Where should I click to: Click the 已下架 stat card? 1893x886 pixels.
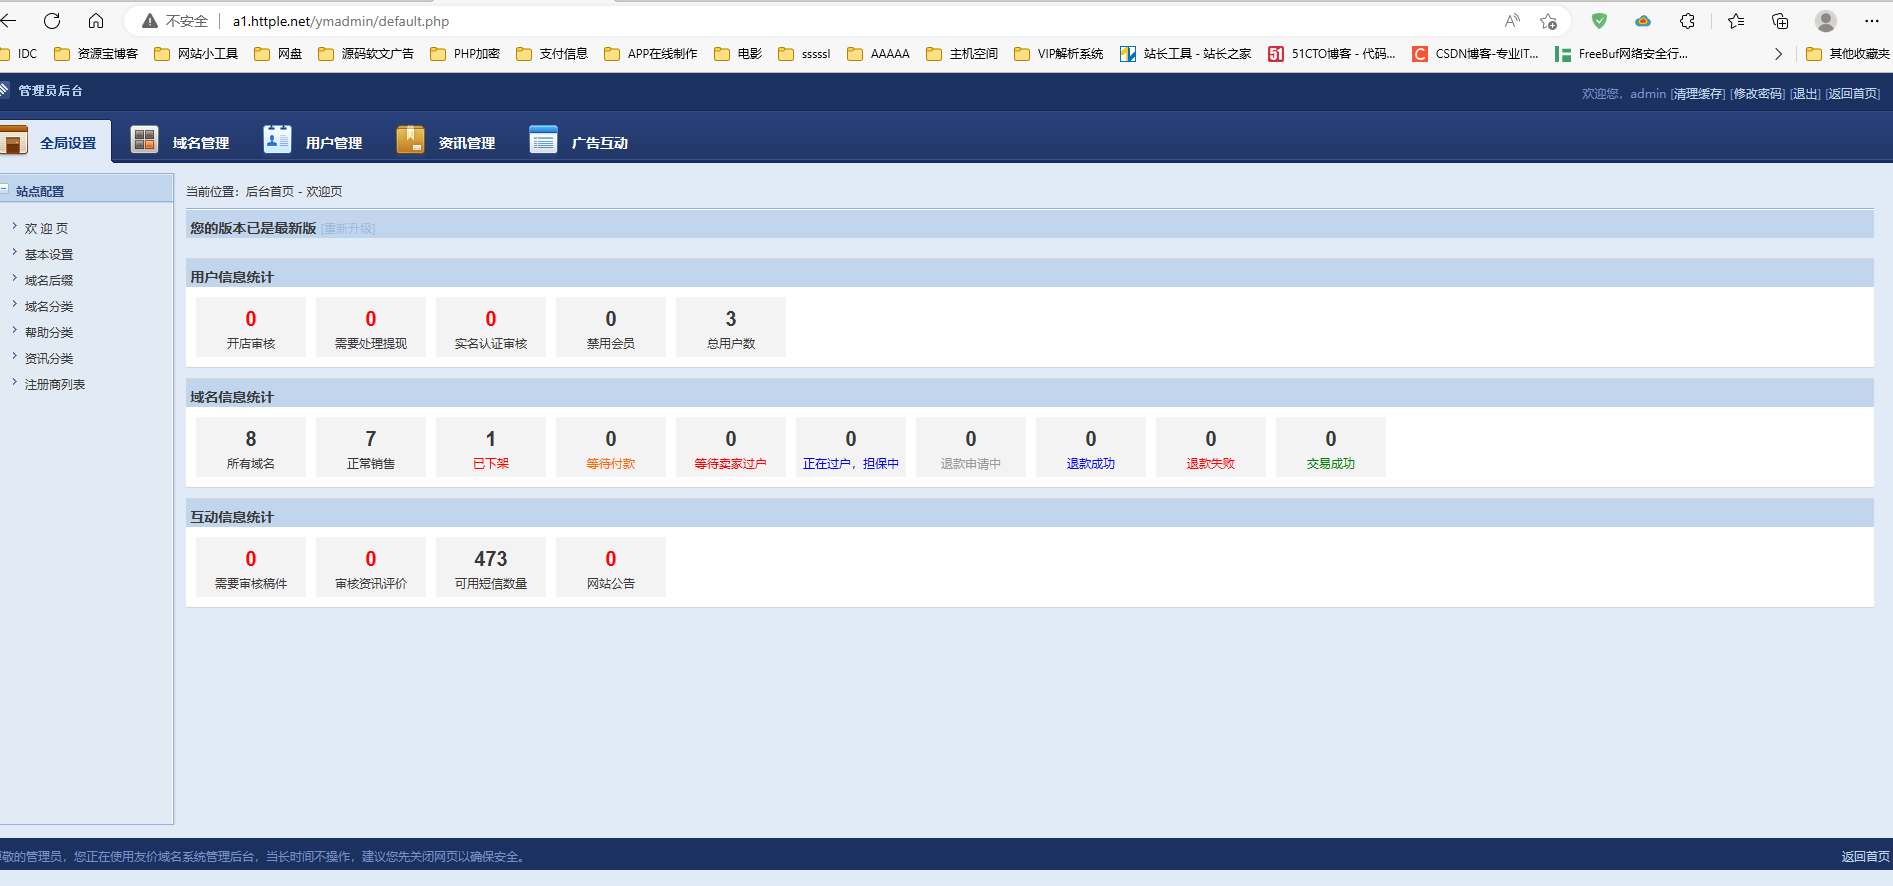491,447
